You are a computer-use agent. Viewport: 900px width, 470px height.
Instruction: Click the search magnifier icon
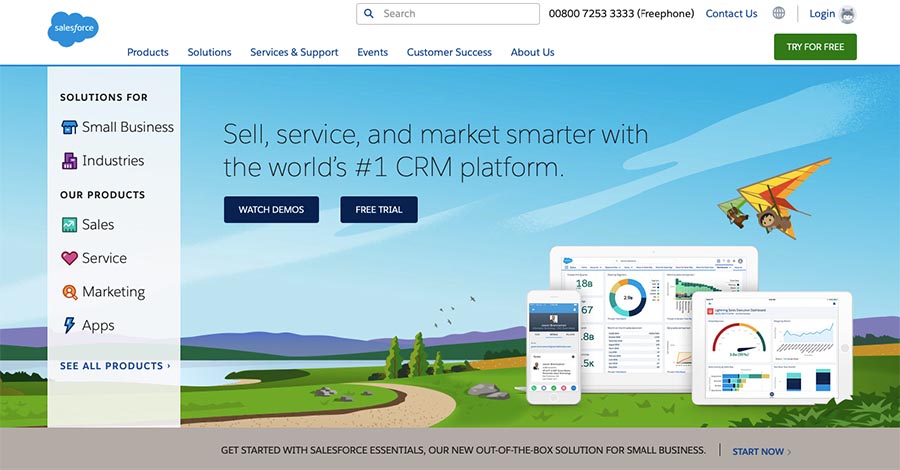[369, 13]
